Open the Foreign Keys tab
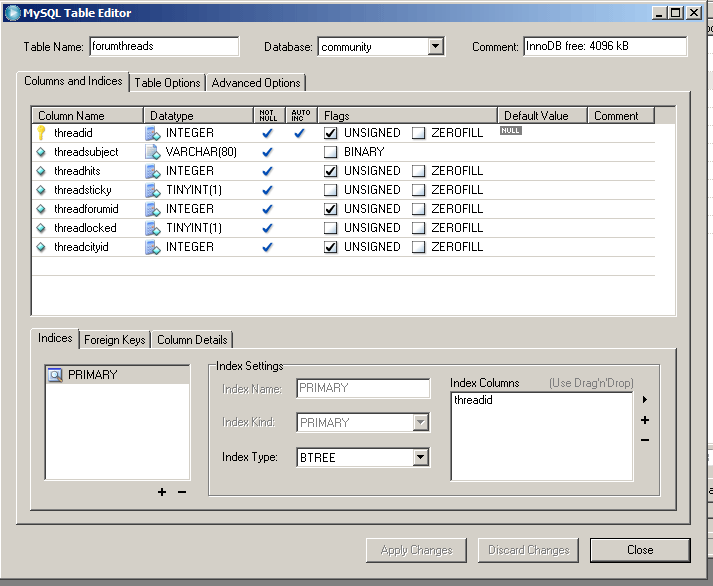The width and height of the screenshot is (713, 586). (115, 340)
